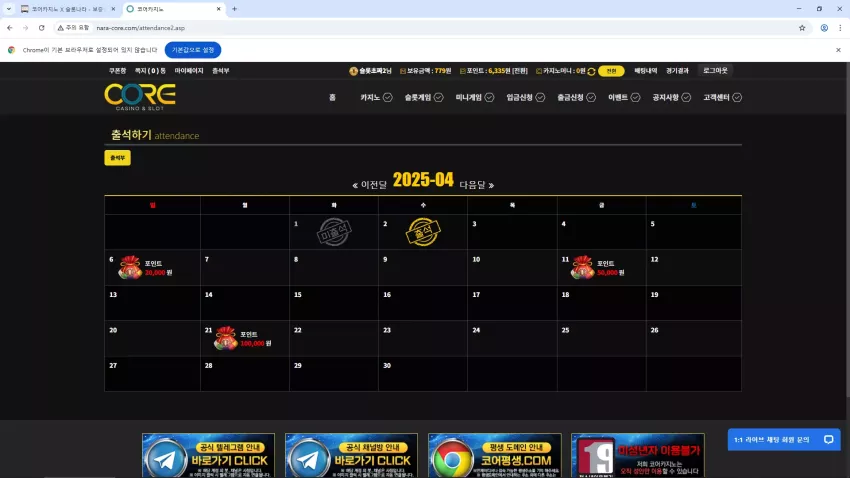Switch to the first browser tab
This screenshot has width=850, height=478.
click(67, 9)
